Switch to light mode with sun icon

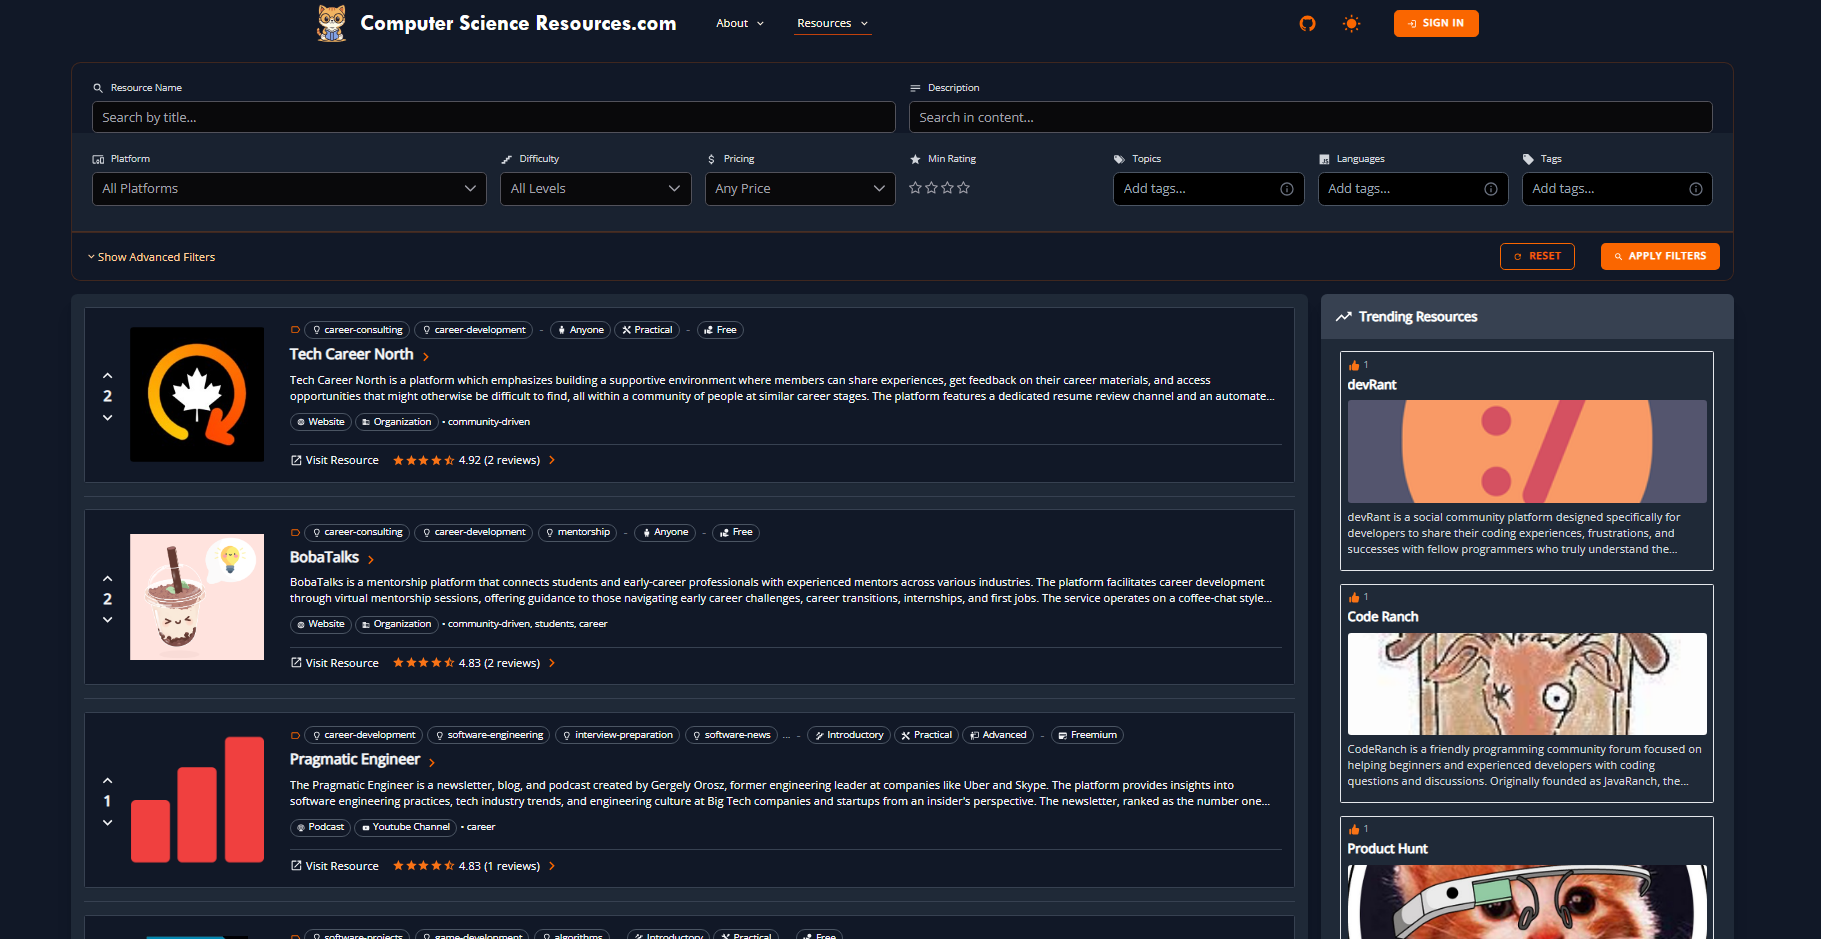coord(1351,23)
